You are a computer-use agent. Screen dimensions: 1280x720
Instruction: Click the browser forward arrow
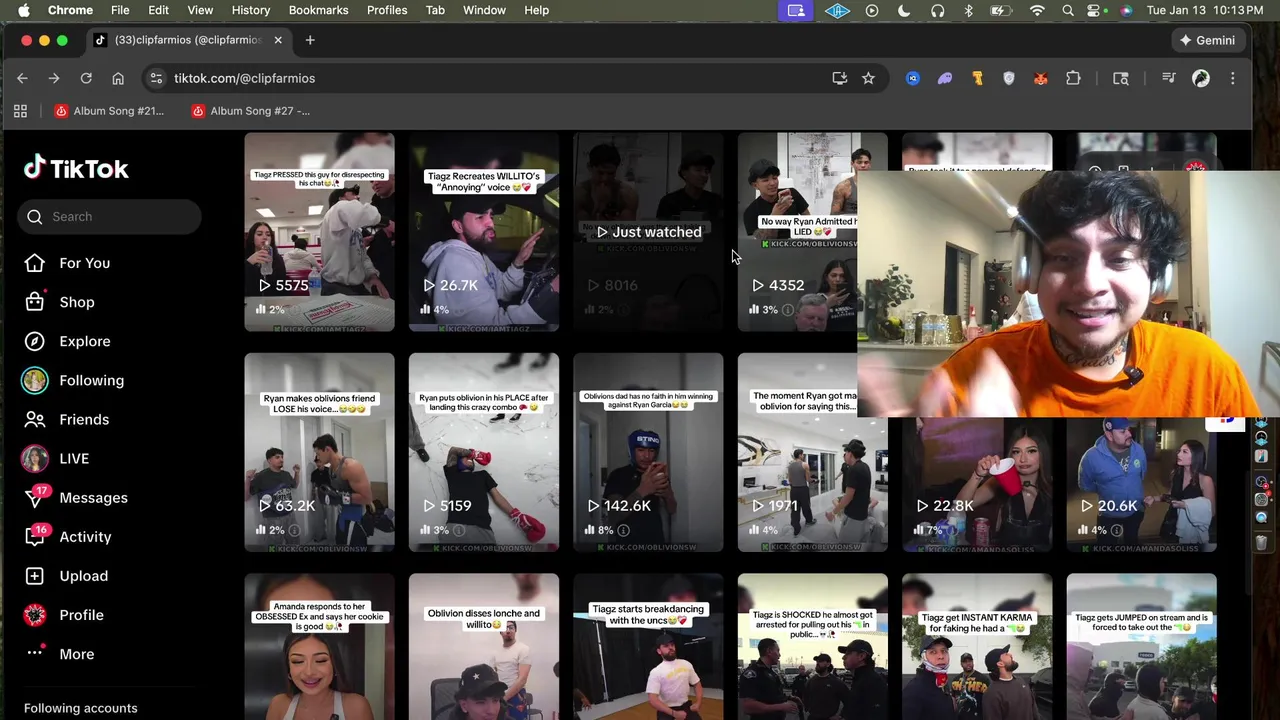tap(54, 78)
